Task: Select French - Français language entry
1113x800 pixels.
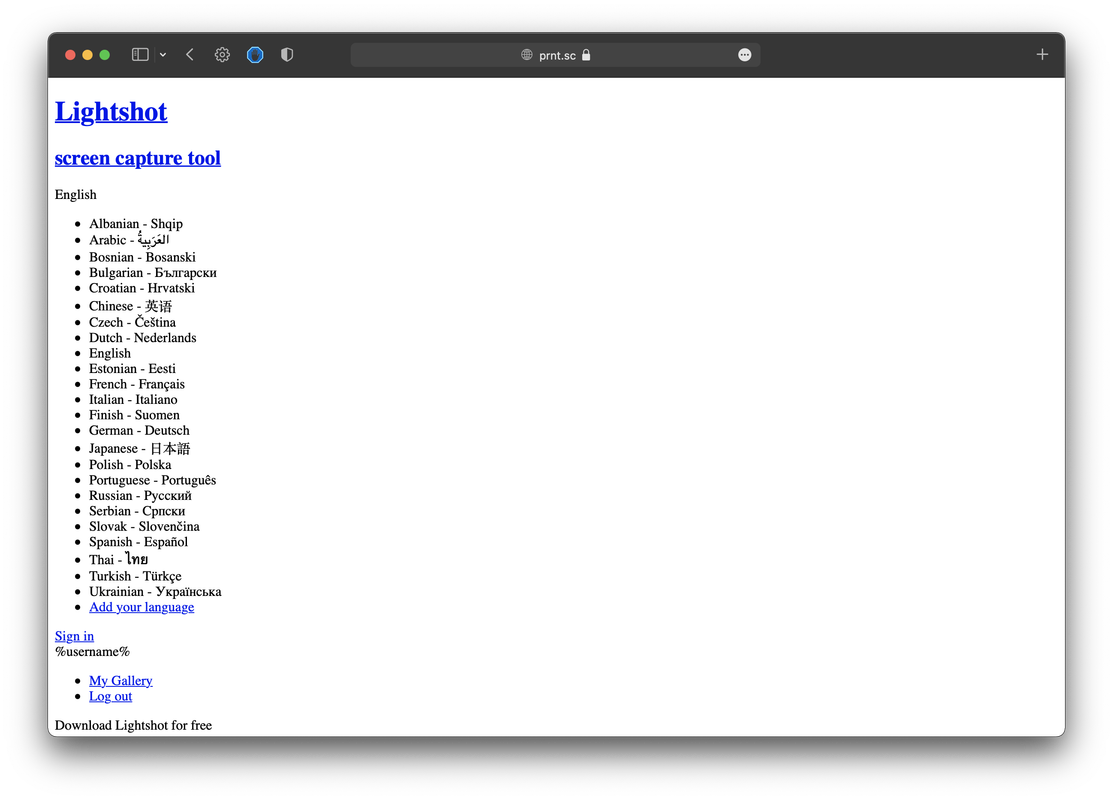Action: pos(137,384)
